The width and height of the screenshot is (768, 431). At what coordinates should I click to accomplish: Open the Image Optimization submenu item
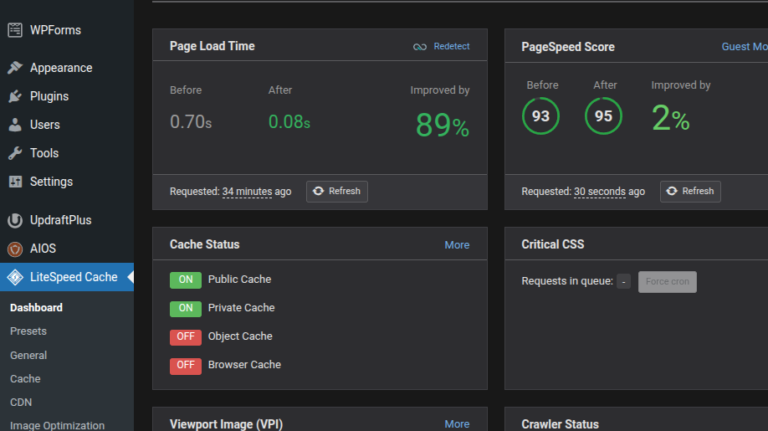(x=57, y=425)
